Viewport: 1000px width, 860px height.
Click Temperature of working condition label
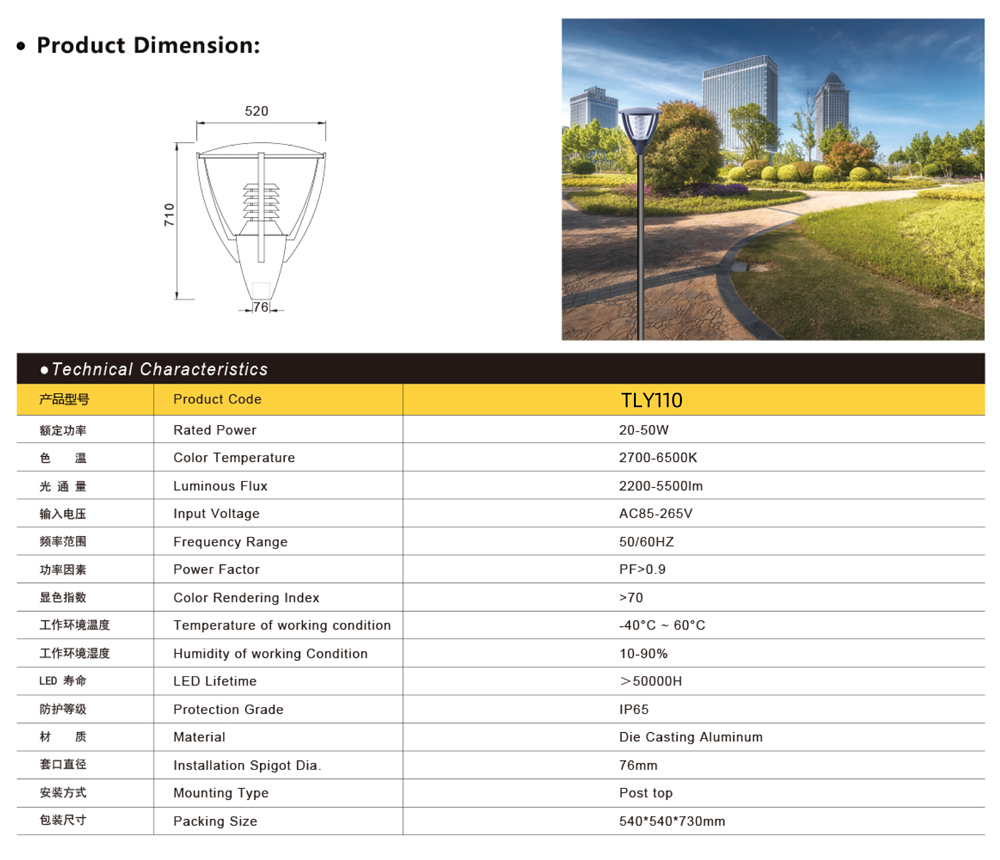[282, 625]
